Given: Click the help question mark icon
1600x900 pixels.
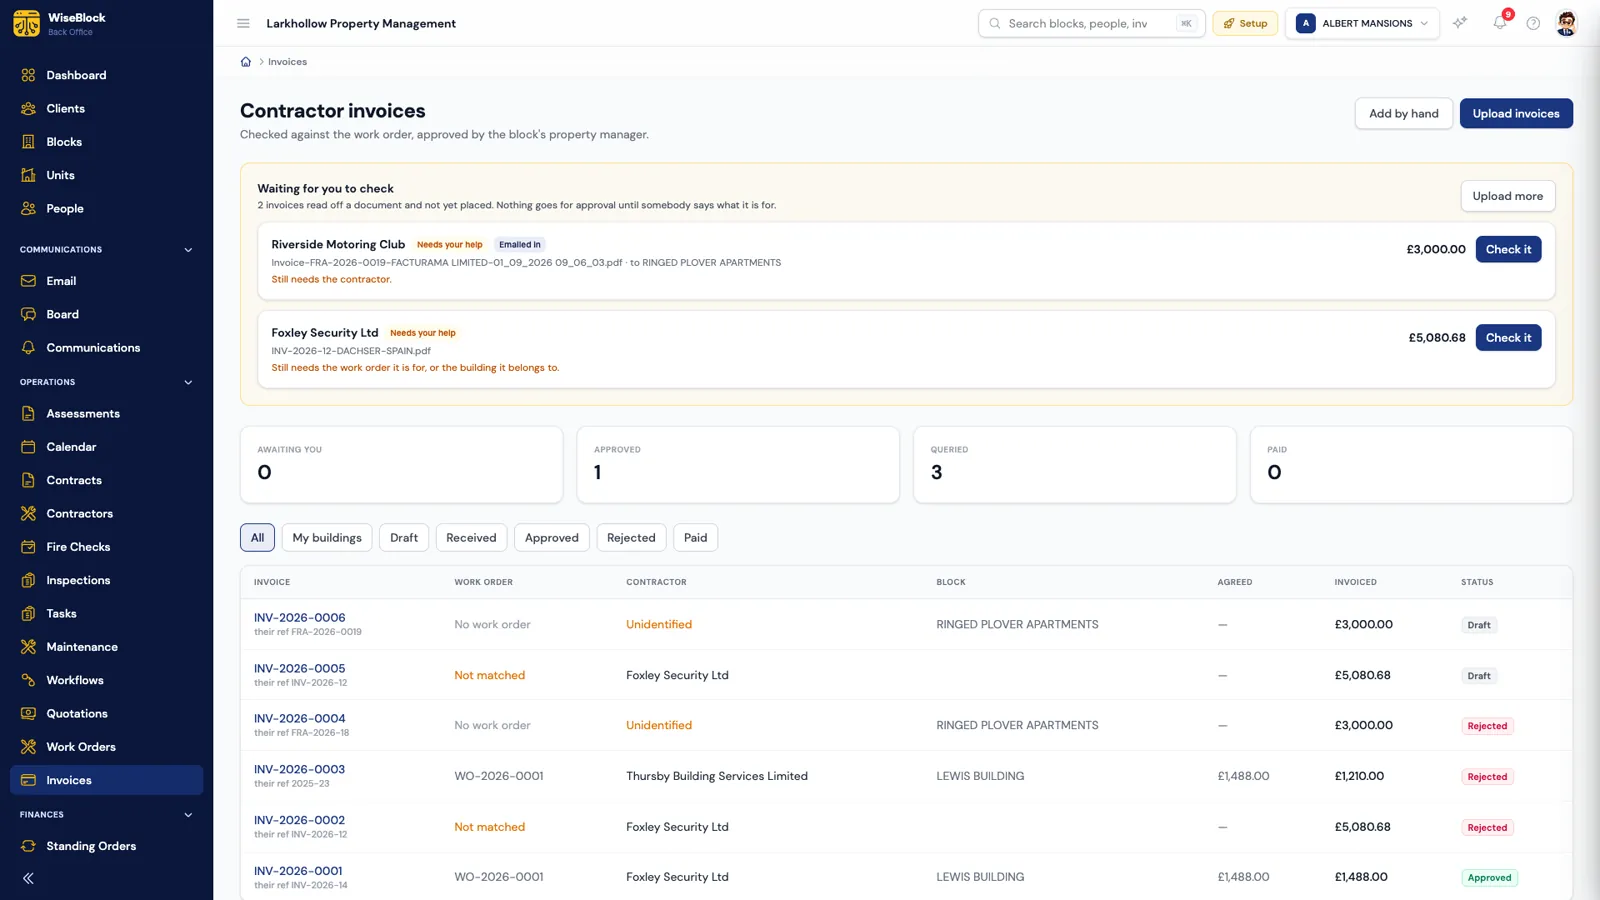Looking at the screenshot, I should [1533, 23].
